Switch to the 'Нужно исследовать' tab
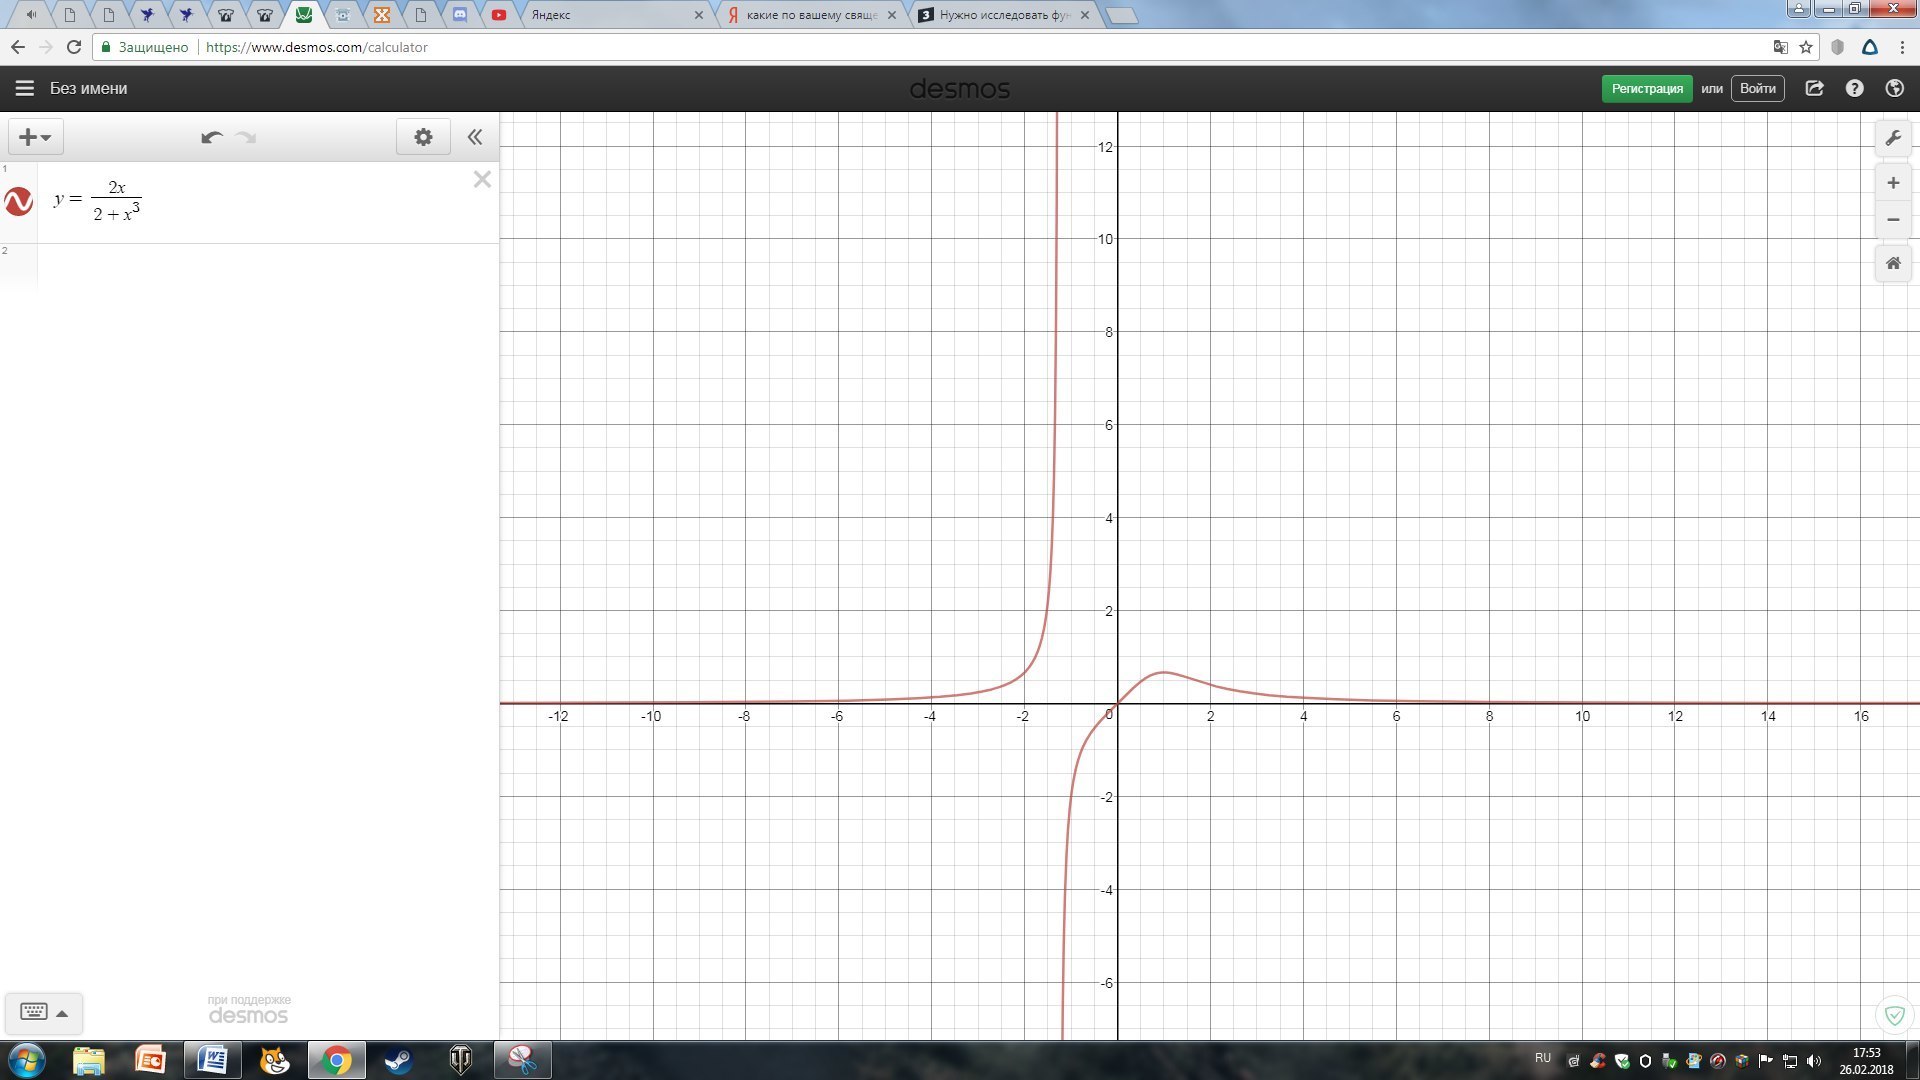Viewport: 1920px width, 1080px height. tap(1003, 15)
